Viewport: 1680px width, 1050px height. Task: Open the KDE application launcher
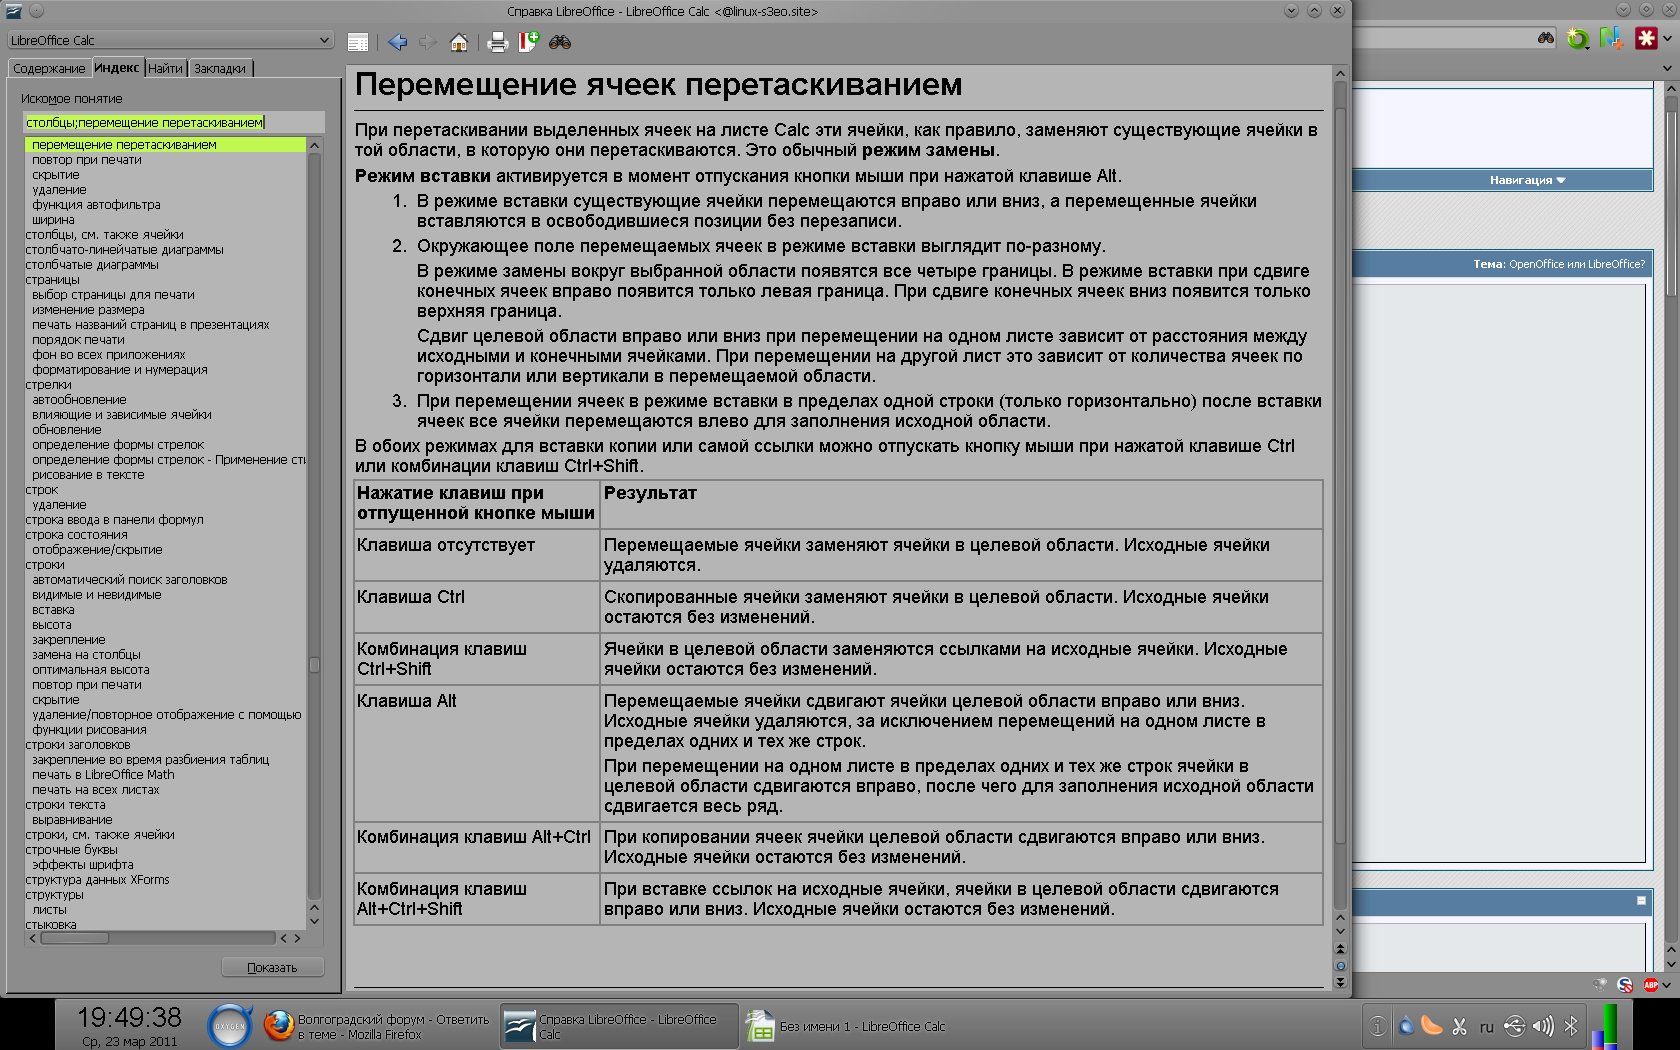[x=231, y=1026]
